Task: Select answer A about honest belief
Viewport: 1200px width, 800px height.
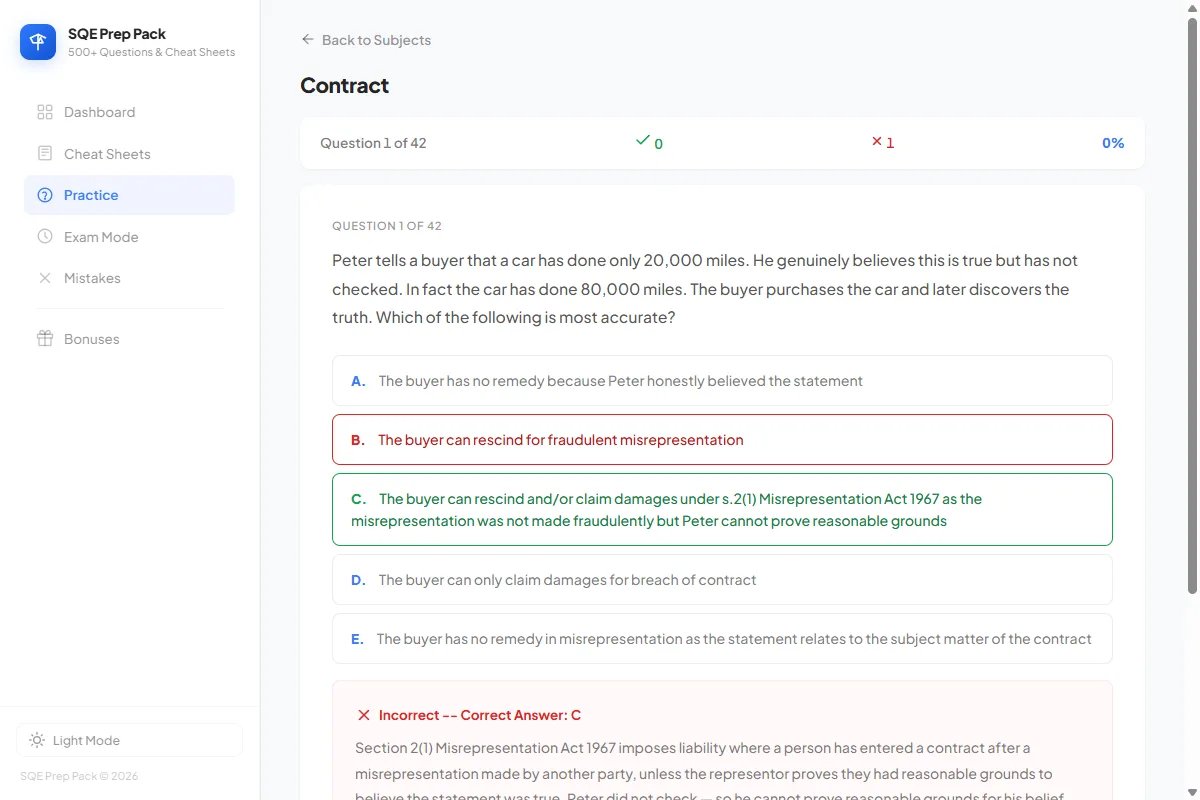Action: click(x=722, y=381)
